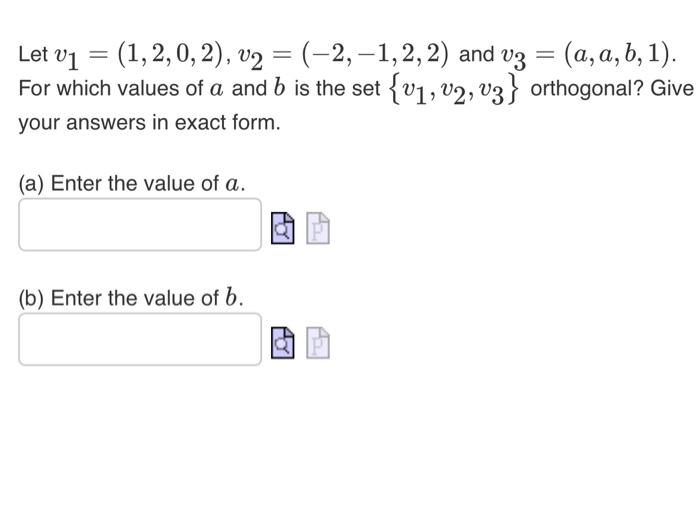The height and width of the screenshot is (505, 700).
Task: Click the faded P document icon in part (b)
Action: 318,343
